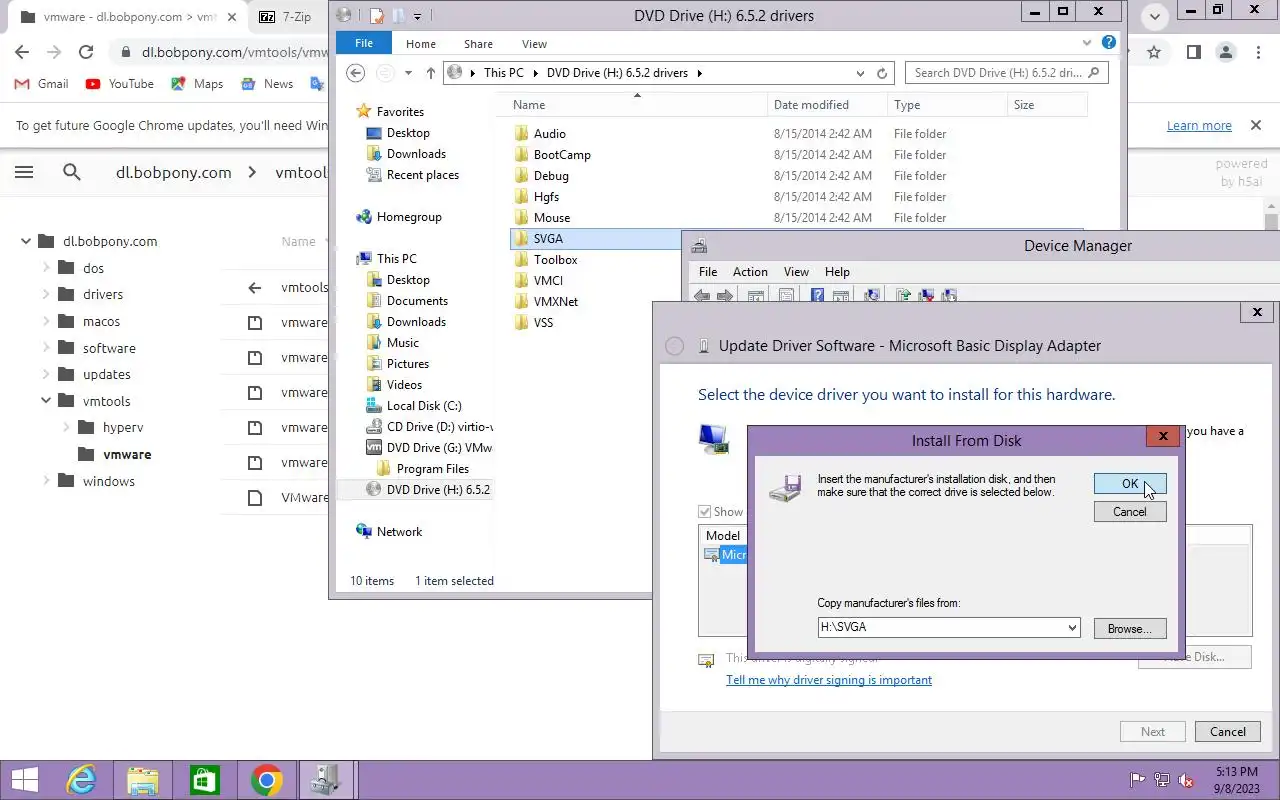Open Chrome tab search dropdown
The height and width of the screenshot is (800, 1280).
1155,17
